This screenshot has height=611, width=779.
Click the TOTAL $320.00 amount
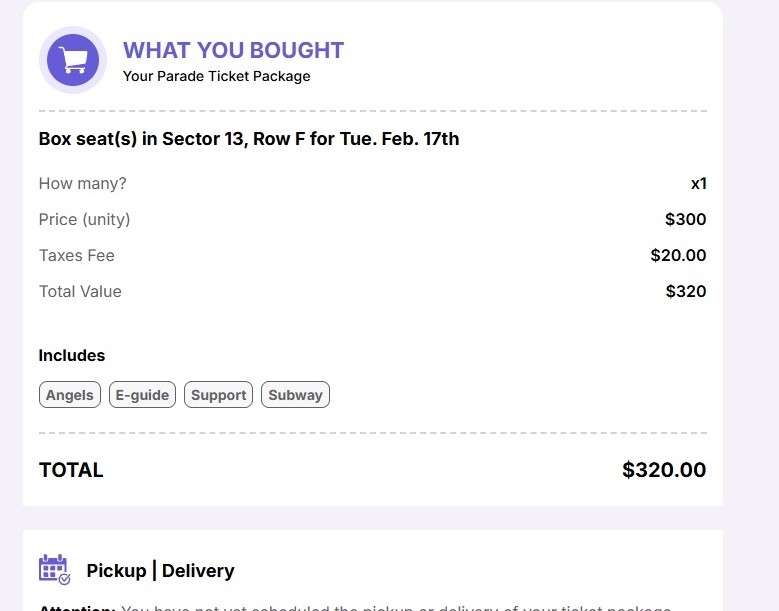(664, 470)
